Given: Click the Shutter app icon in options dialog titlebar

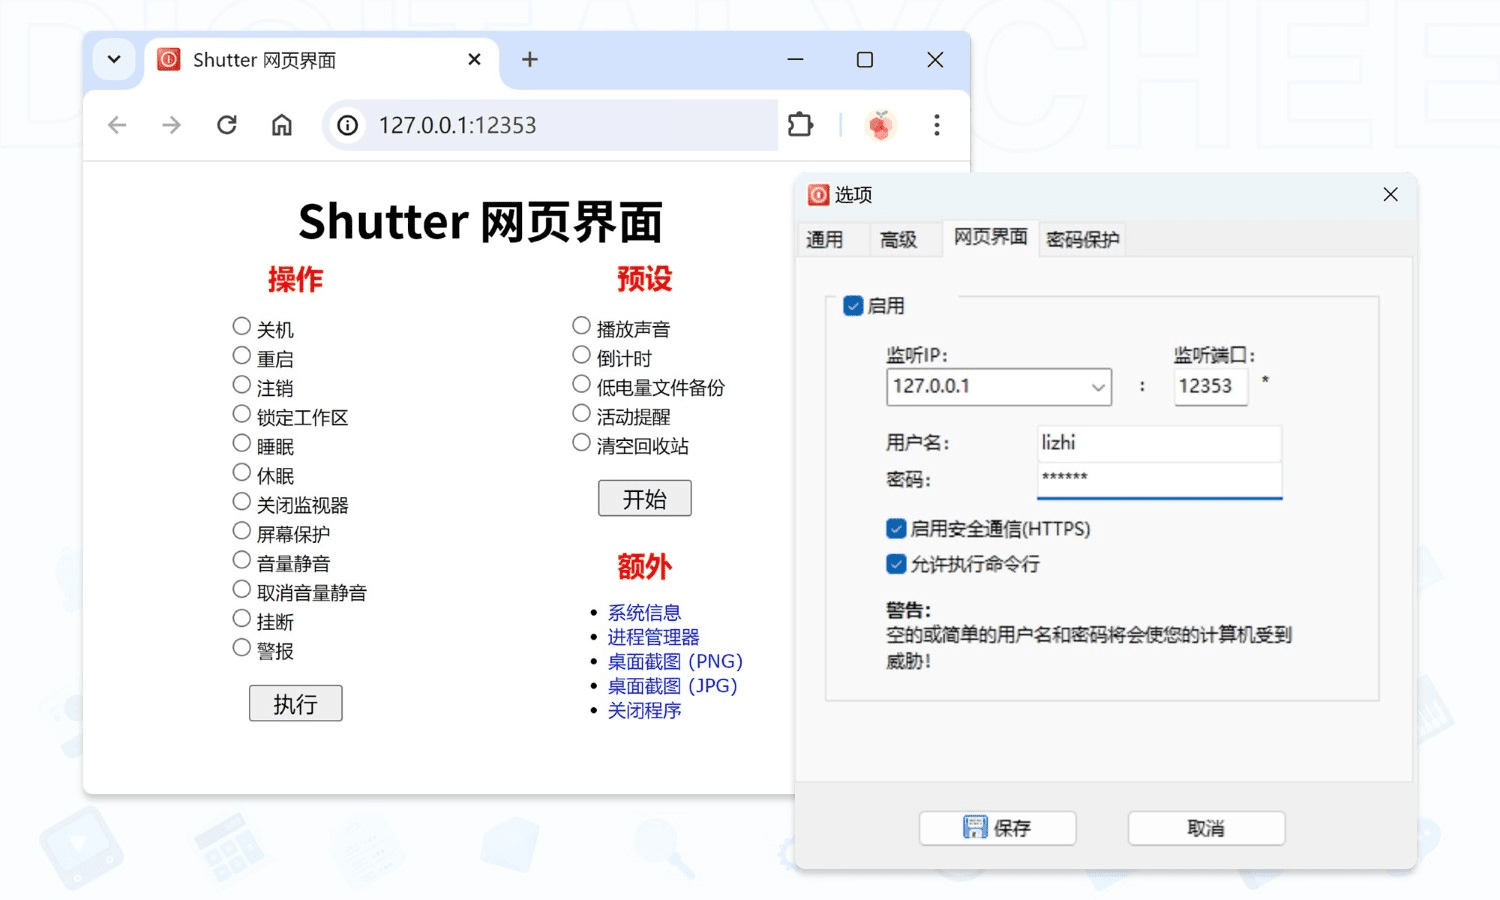Looking at the screenshot, I should [x=818, y=195].
